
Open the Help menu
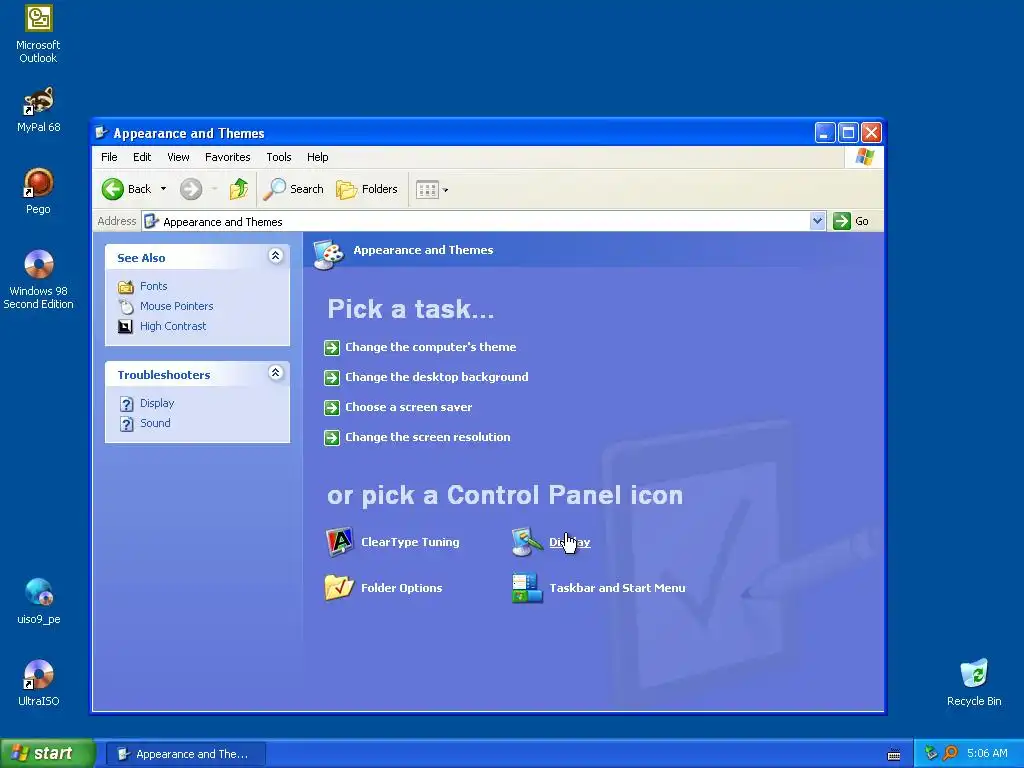coord(317,157)
